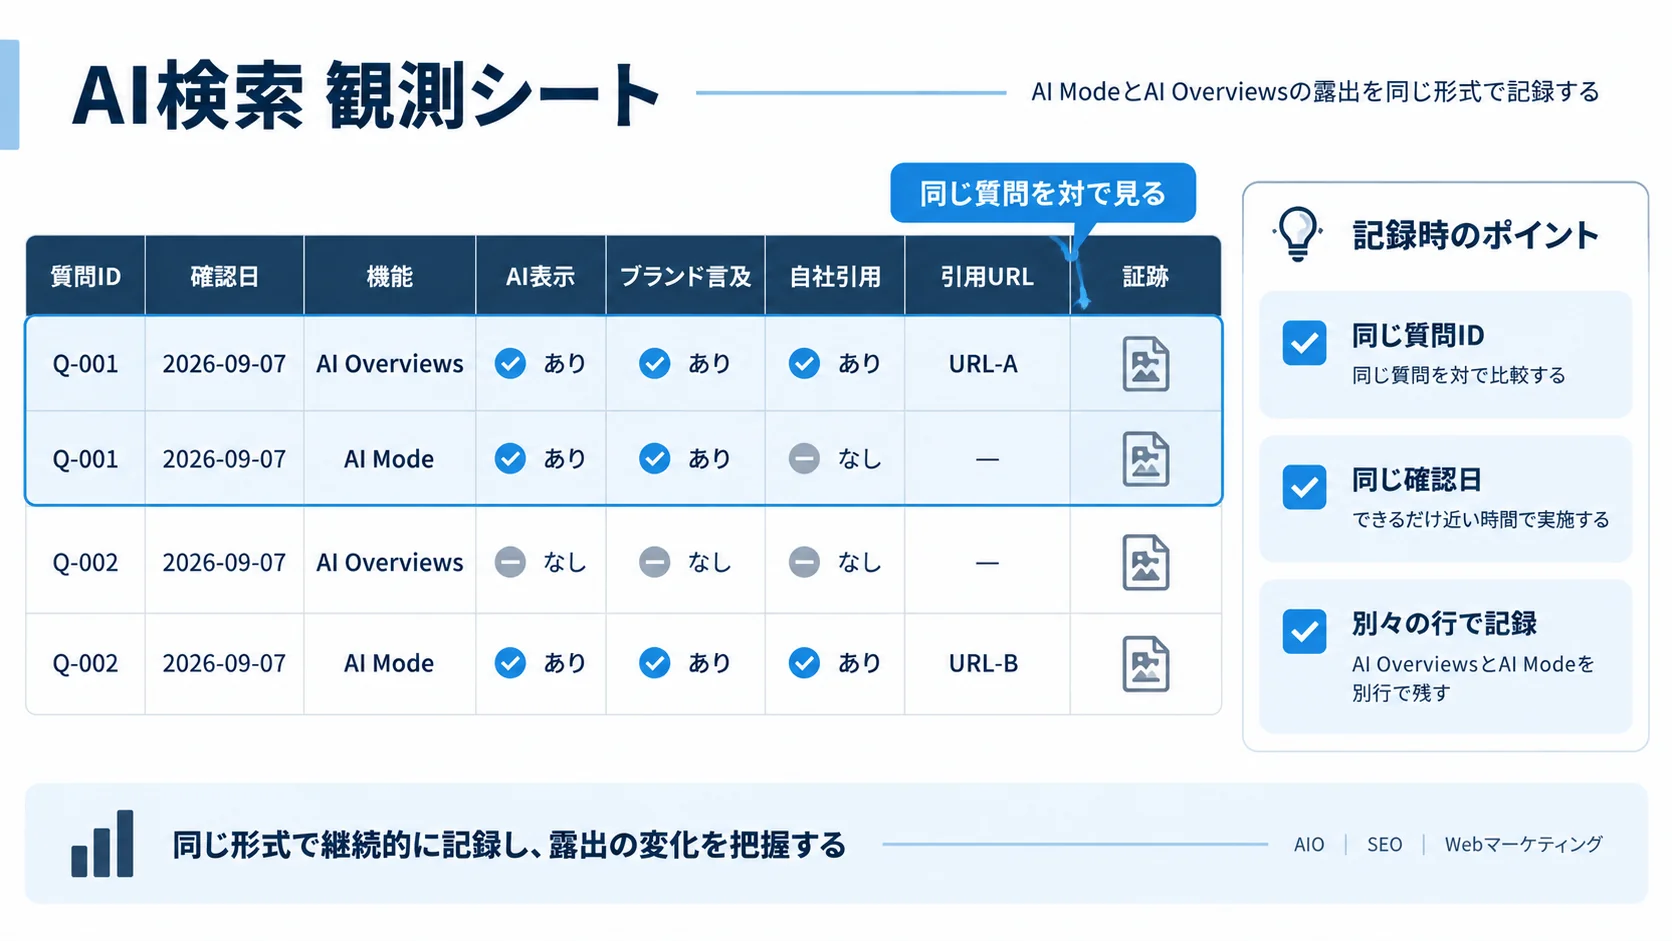Click AI表示 check icon in Q-001 AI Overviews row
Viewport: 1672px width, 941px height.
pyautogui.click(x=510, y=363)
